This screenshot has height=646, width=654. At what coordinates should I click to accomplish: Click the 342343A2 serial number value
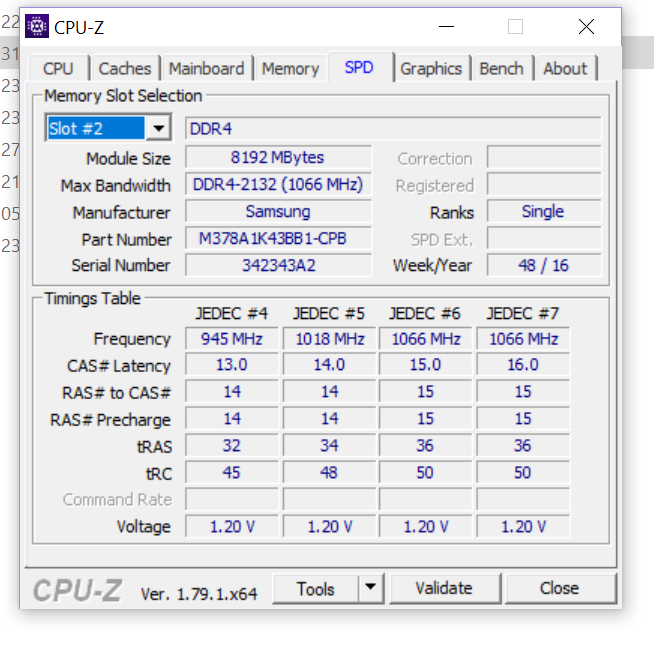point(278,265)
